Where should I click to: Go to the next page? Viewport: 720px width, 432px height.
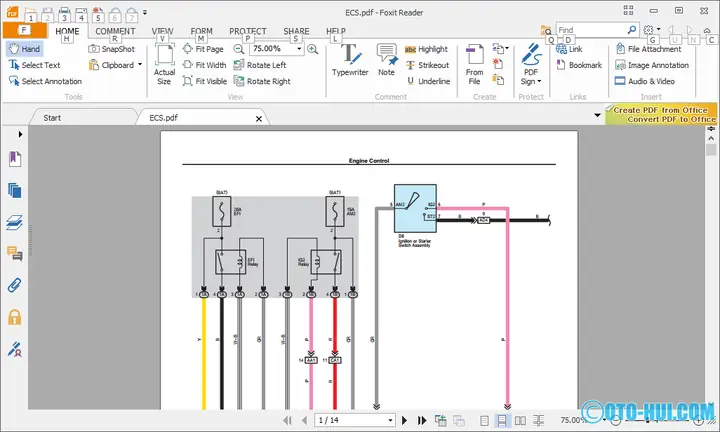point(405,421)
